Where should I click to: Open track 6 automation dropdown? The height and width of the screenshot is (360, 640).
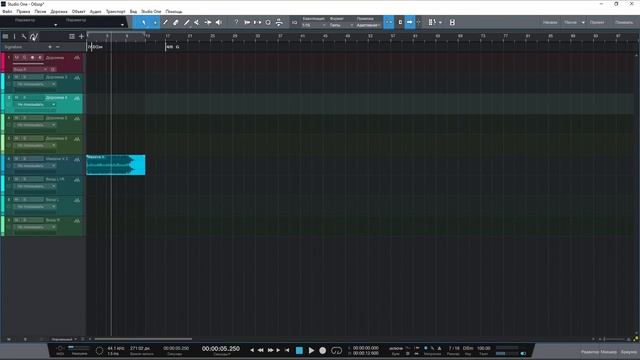click(35, 166)
